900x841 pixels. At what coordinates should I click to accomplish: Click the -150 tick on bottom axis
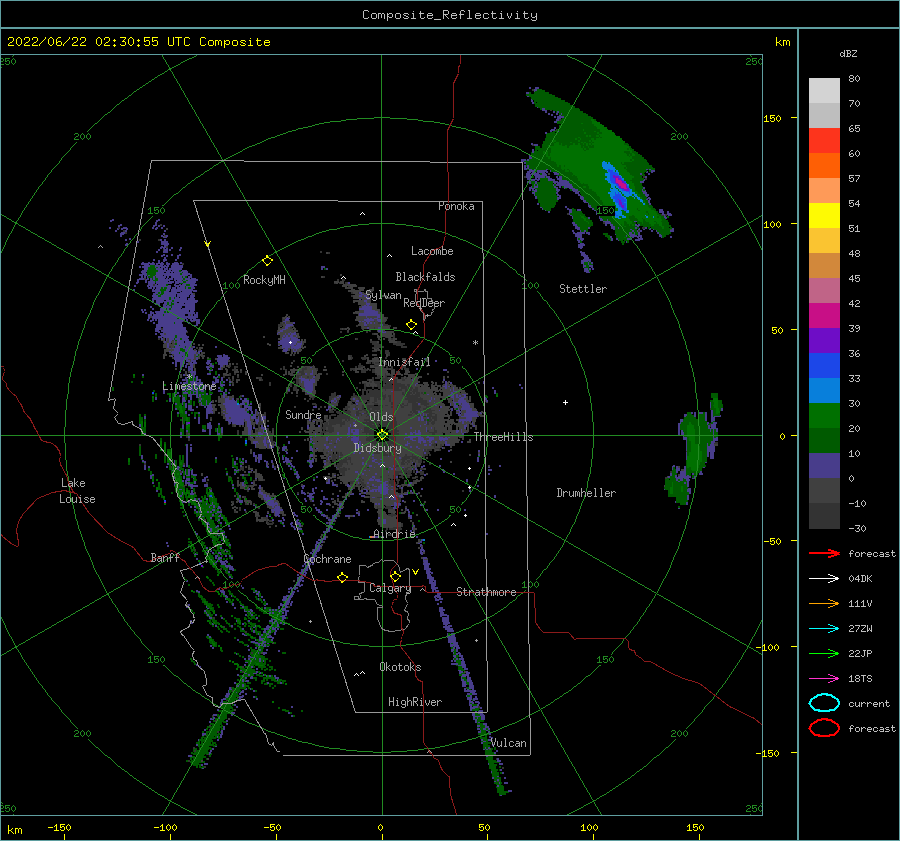coord(59,827)
